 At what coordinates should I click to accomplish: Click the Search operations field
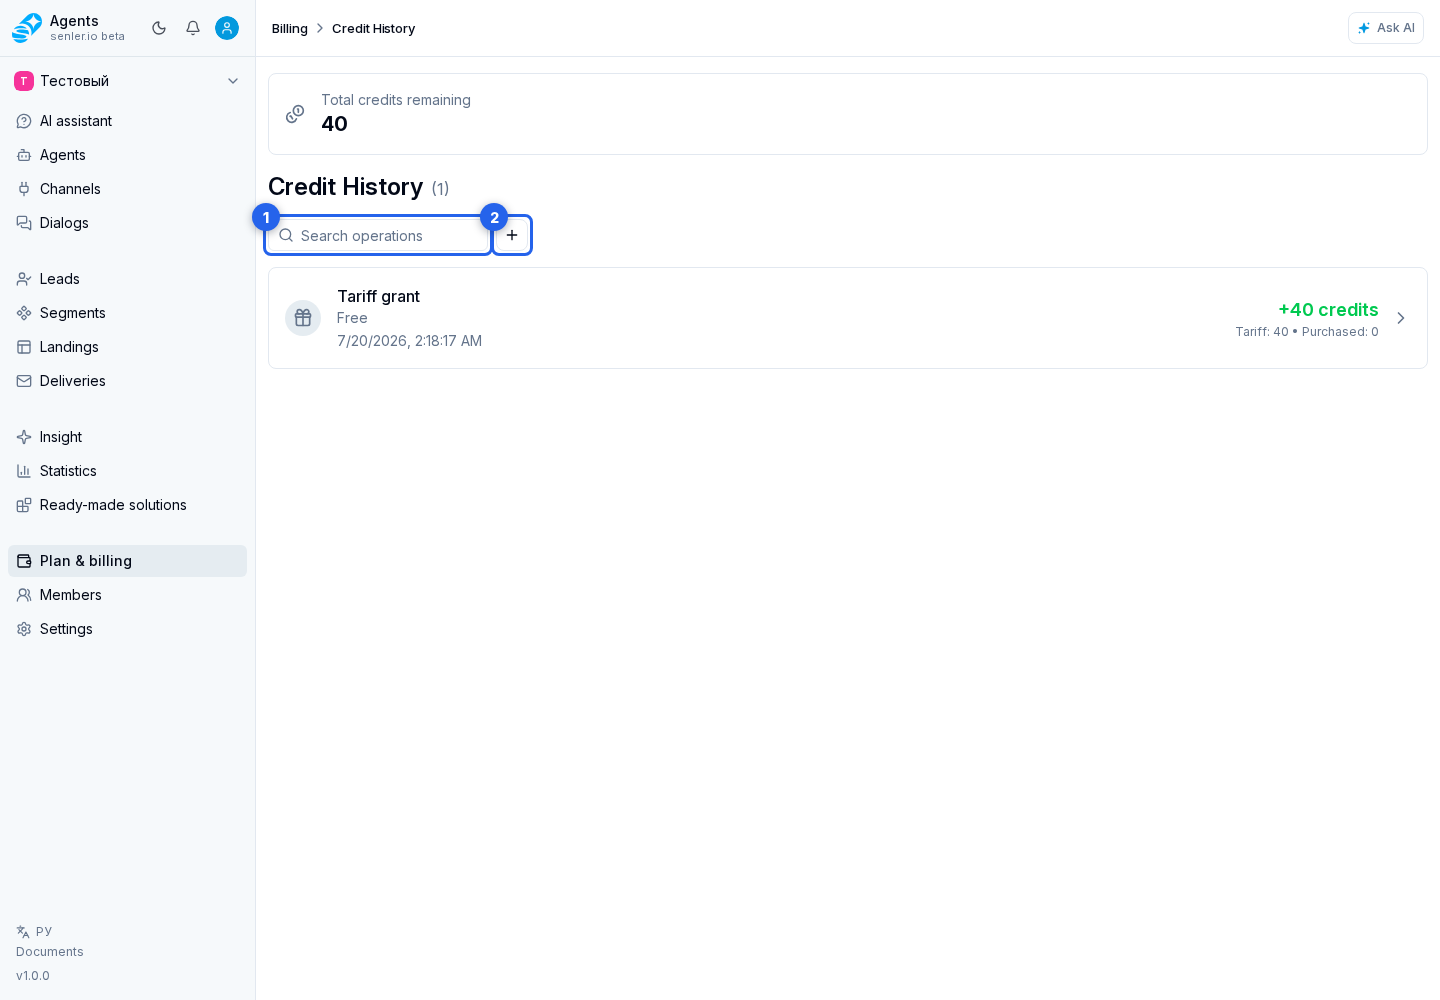click(378, 235)
